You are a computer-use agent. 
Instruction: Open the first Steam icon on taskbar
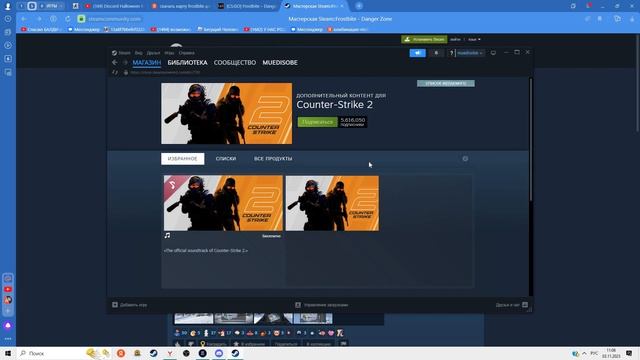click(x=153, y=353)
